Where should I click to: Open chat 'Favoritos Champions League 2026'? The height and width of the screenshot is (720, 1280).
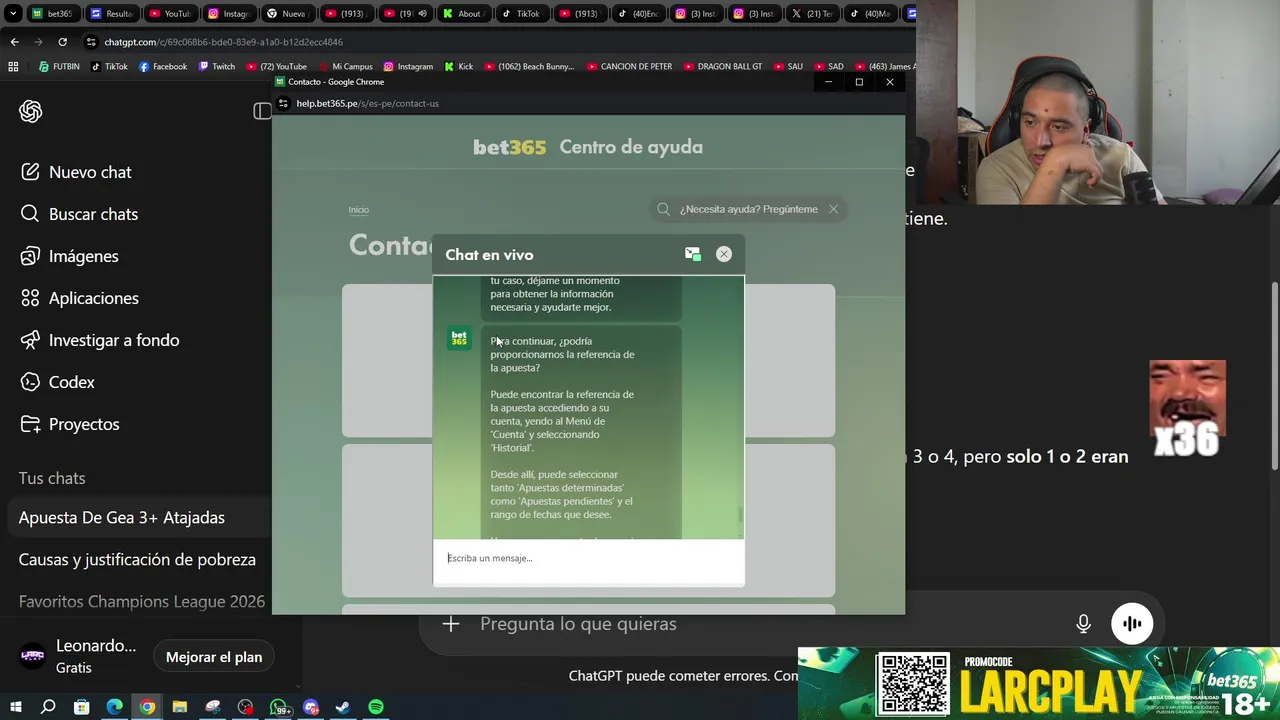141,601
